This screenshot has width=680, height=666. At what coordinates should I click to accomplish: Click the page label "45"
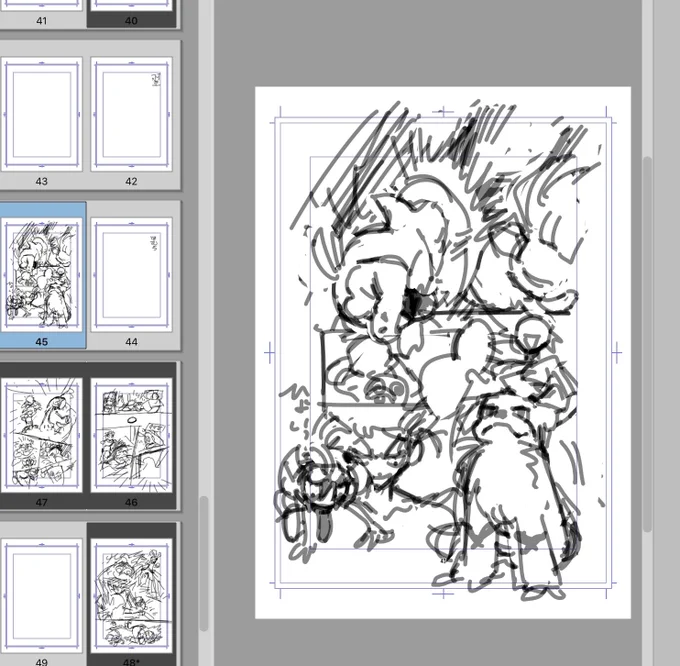pyautogui.click(x=42, y=342)
